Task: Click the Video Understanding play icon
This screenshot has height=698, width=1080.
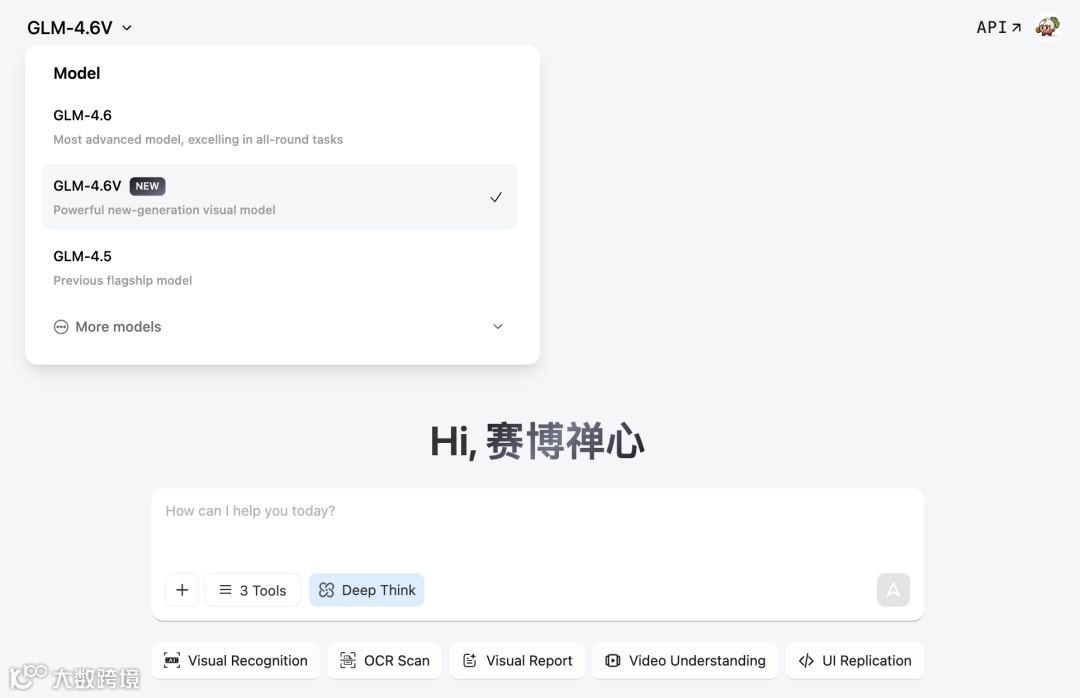Action: pos(612,661)
